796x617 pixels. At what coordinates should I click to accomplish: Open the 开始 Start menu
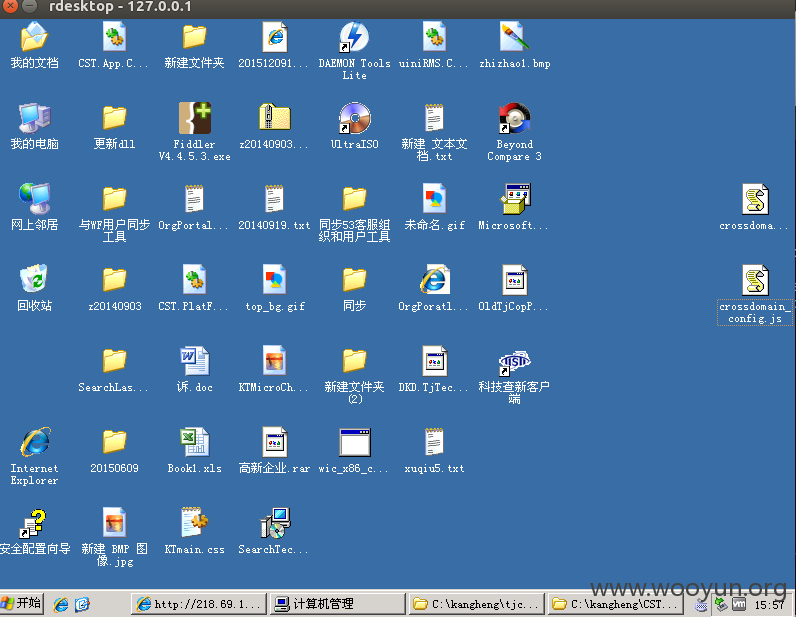22,604
